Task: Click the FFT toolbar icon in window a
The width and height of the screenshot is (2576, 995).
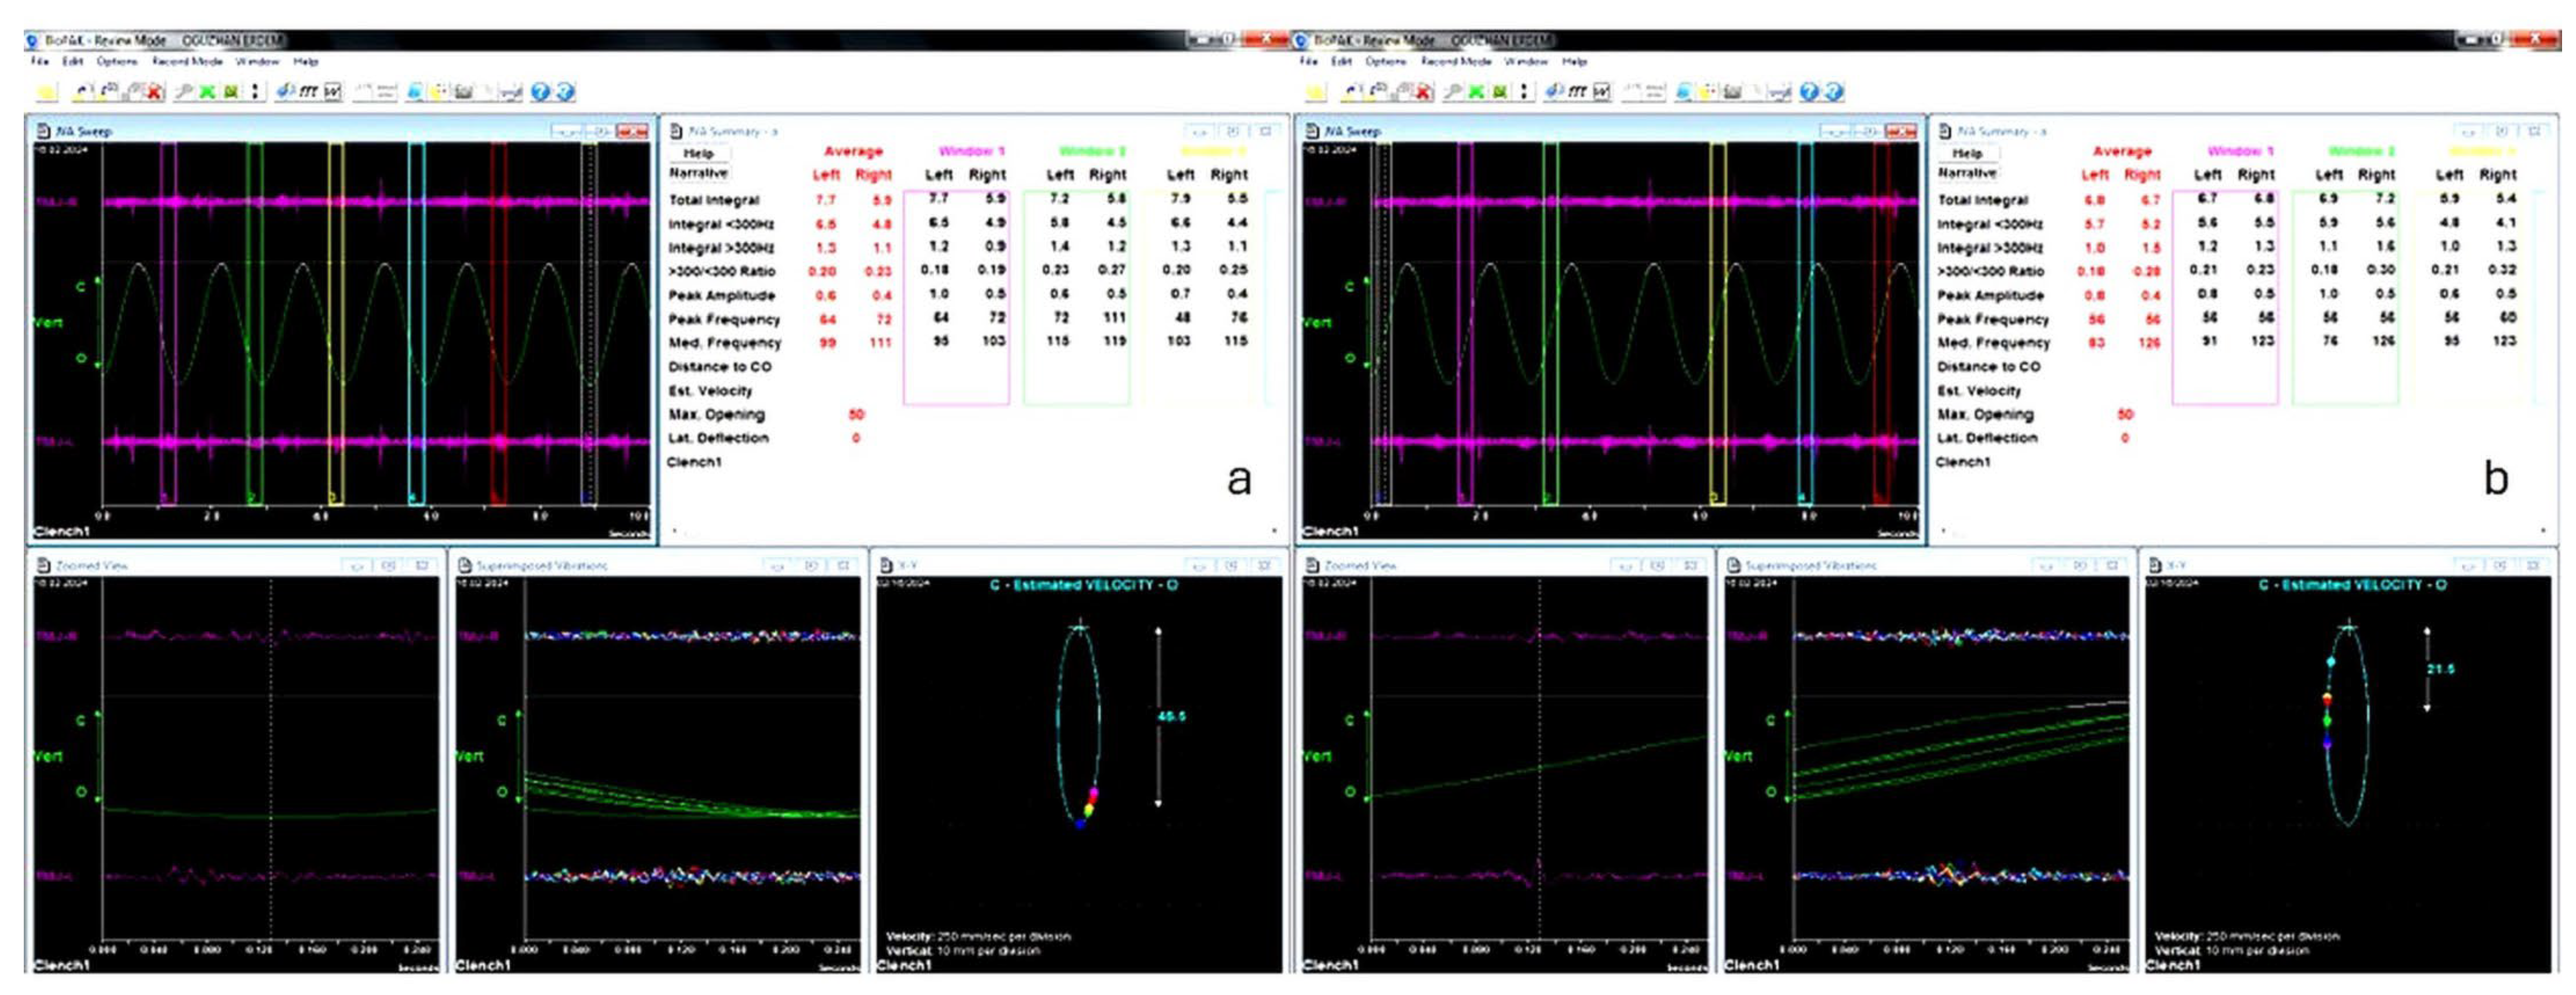Action: point(309,92)
